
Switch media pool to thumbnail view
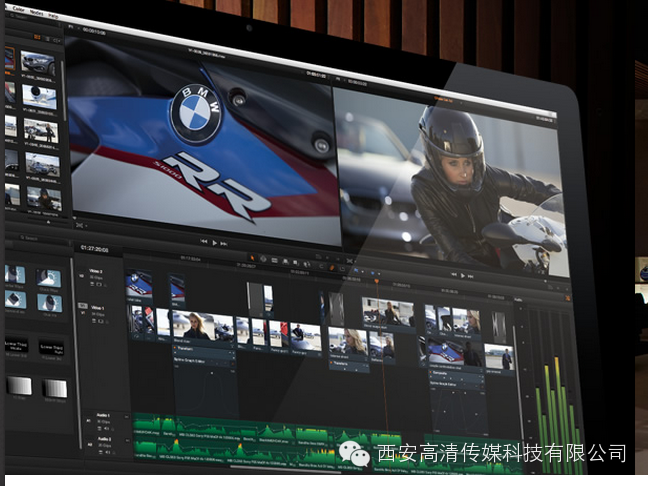coord(37,37)
